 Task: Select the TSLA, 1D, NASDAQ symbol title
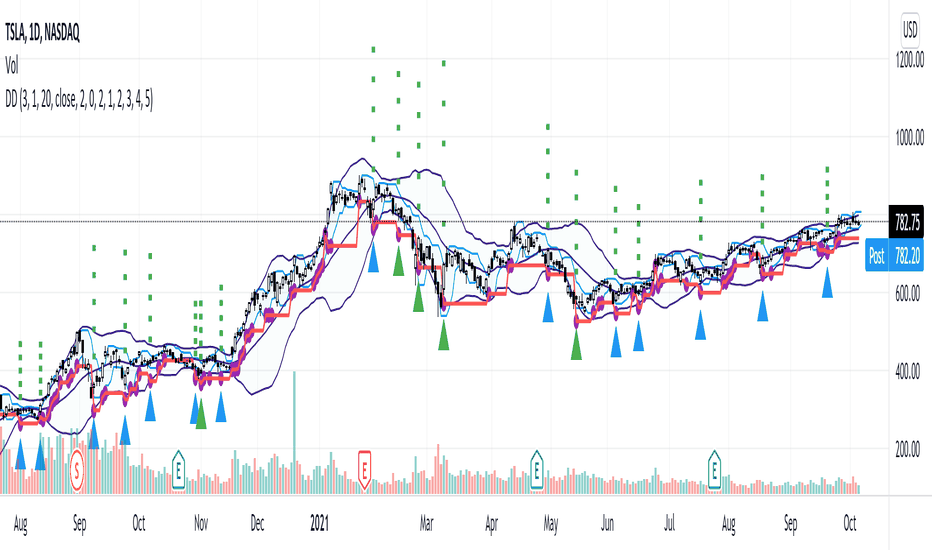(42, 33)
